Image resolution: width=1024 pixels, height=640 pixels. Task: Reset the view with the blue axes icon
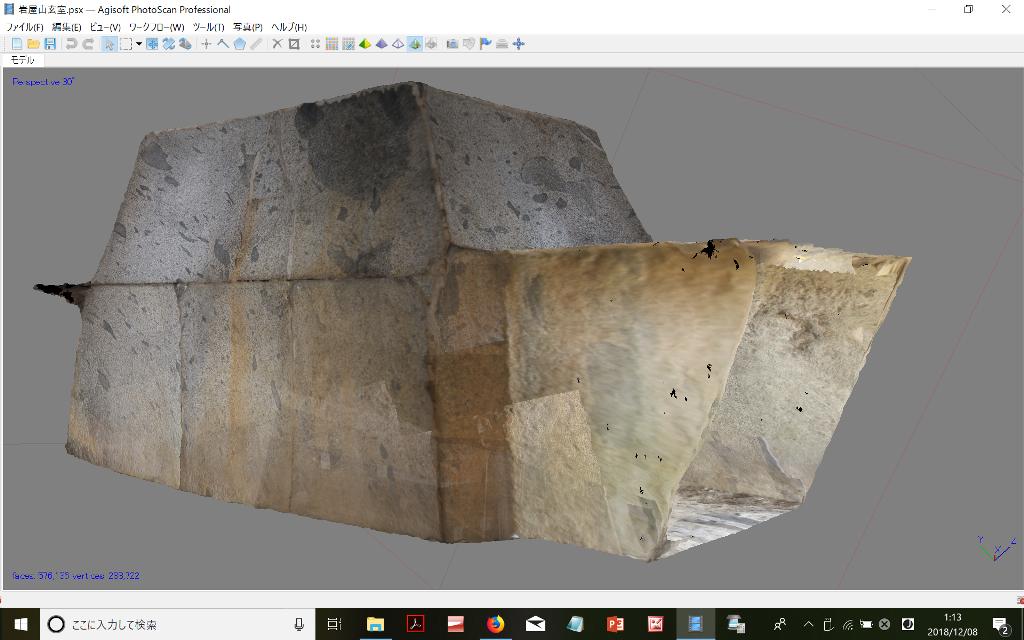[x=518, y=44]
